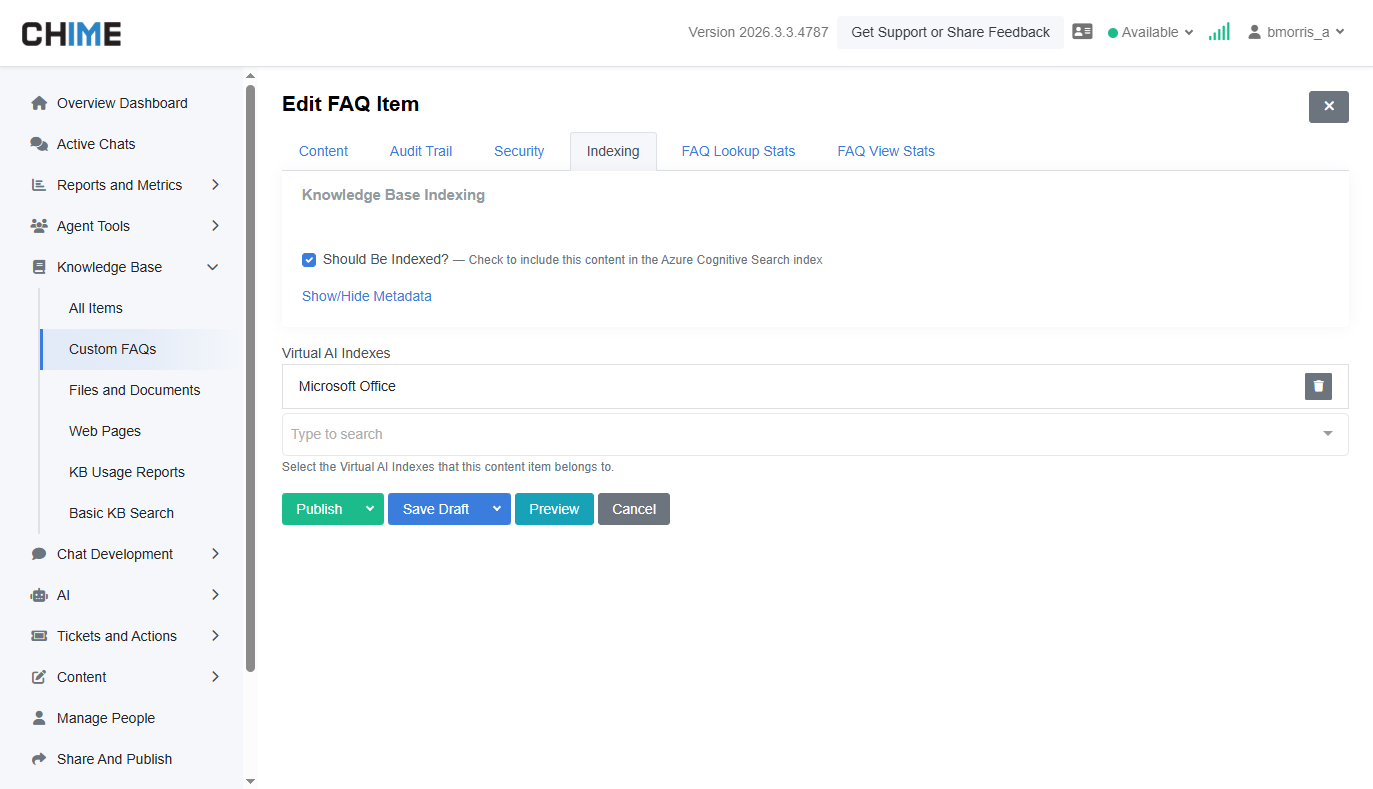Open Share And Publish in the sidebar
The width and height of the screenshot is (1373, 789).
click(114, 759)
